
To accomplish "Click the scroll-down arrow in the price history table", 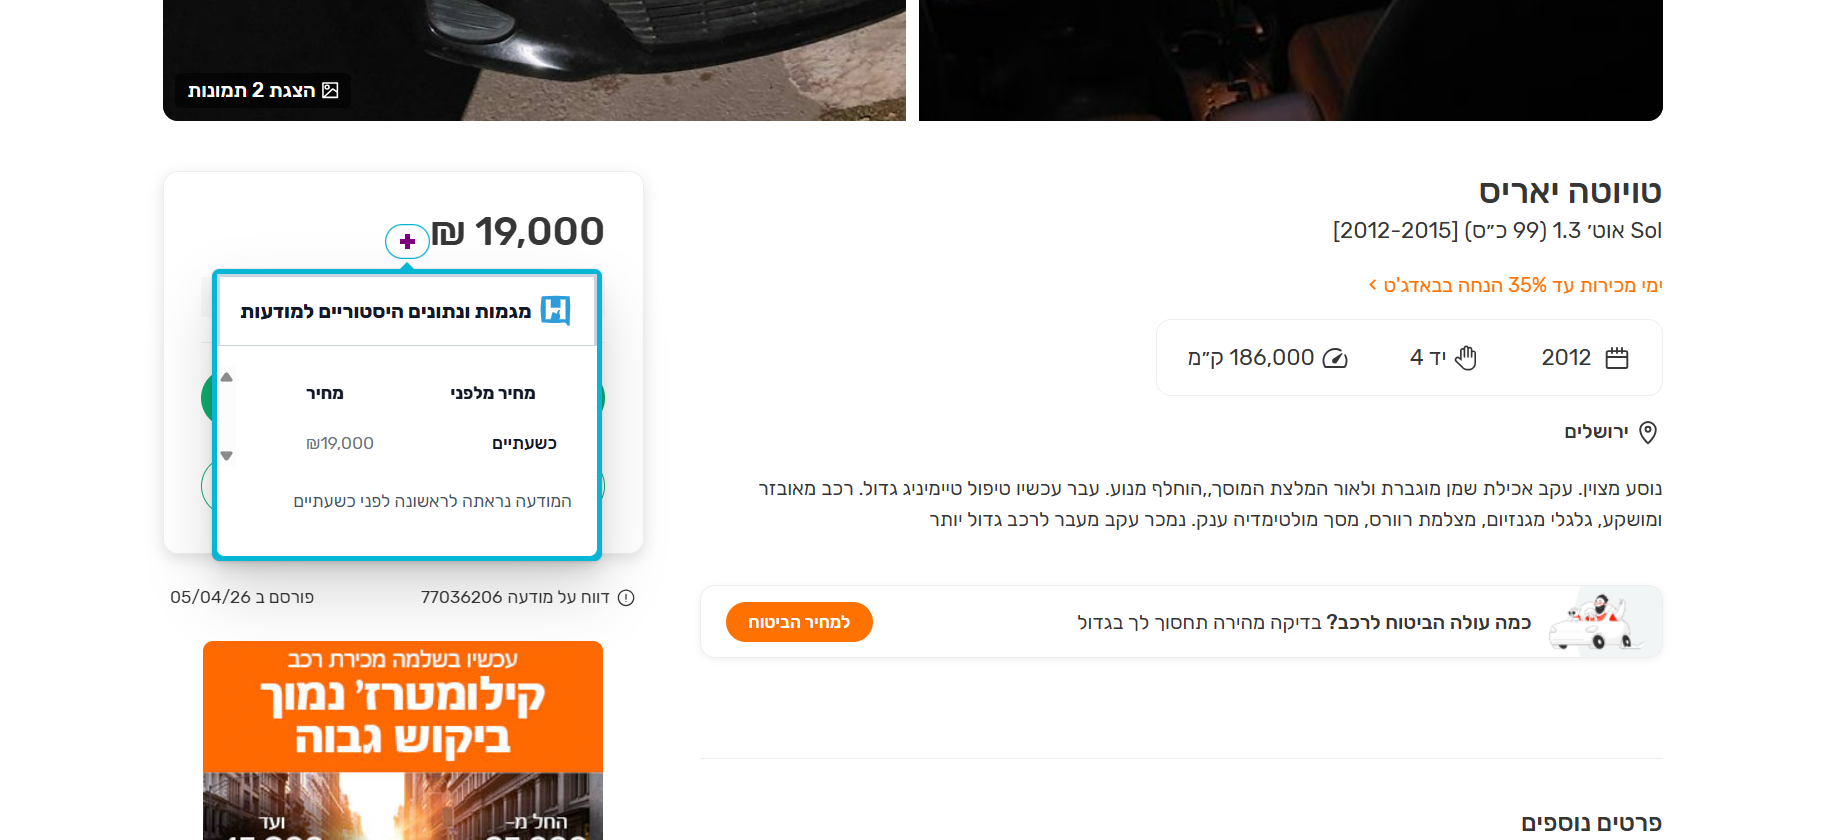I will click(x=226, y=456).
